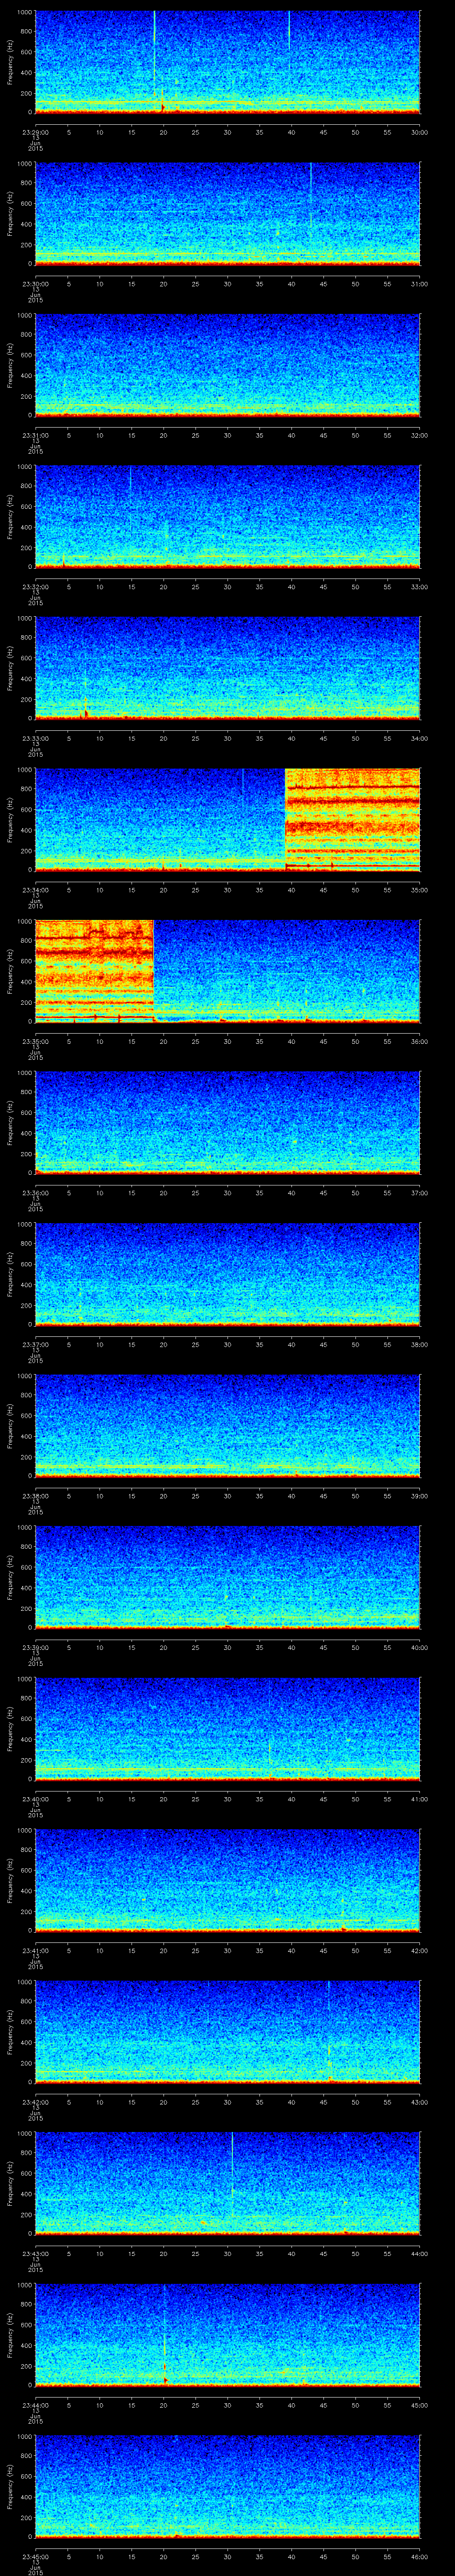This screenshot has width=455, height=2576.
Task: Click the 38:00 end time label
Action: [419, 1344]
